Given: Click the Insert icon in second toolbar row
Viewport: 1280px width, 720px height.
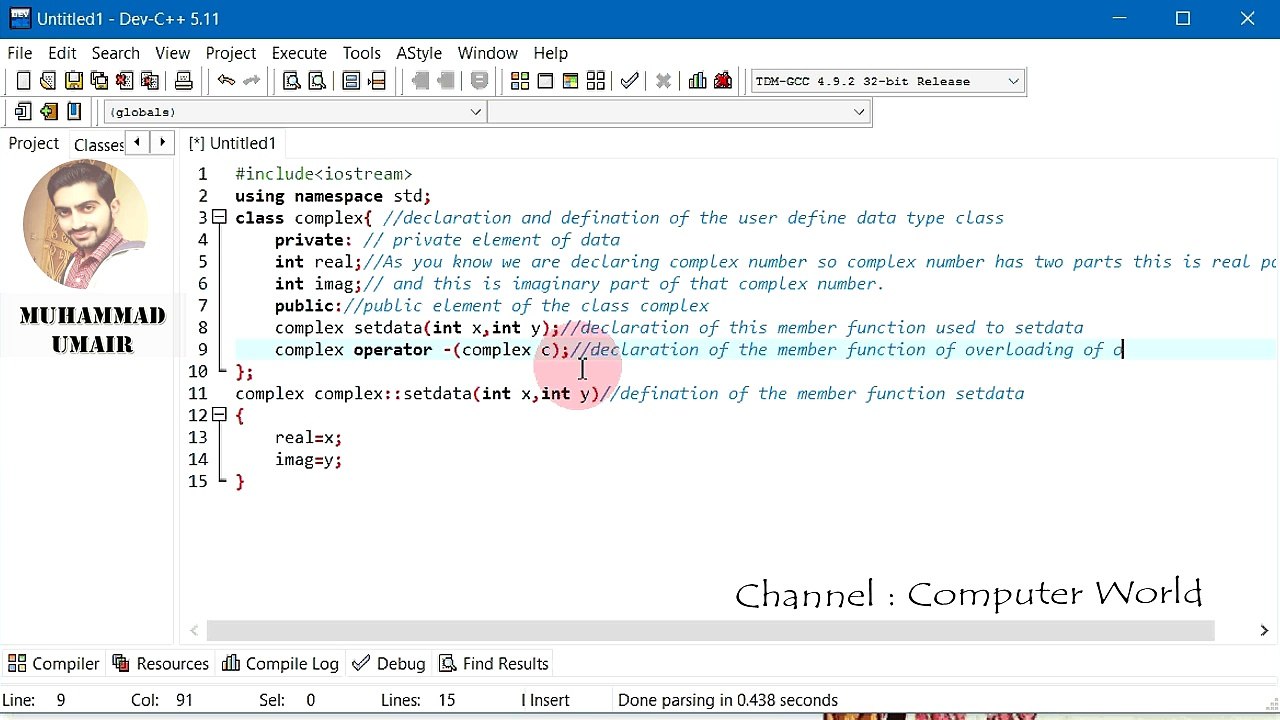Looking at the screenshot, I should pyautogui.click(x=48, y=112).
